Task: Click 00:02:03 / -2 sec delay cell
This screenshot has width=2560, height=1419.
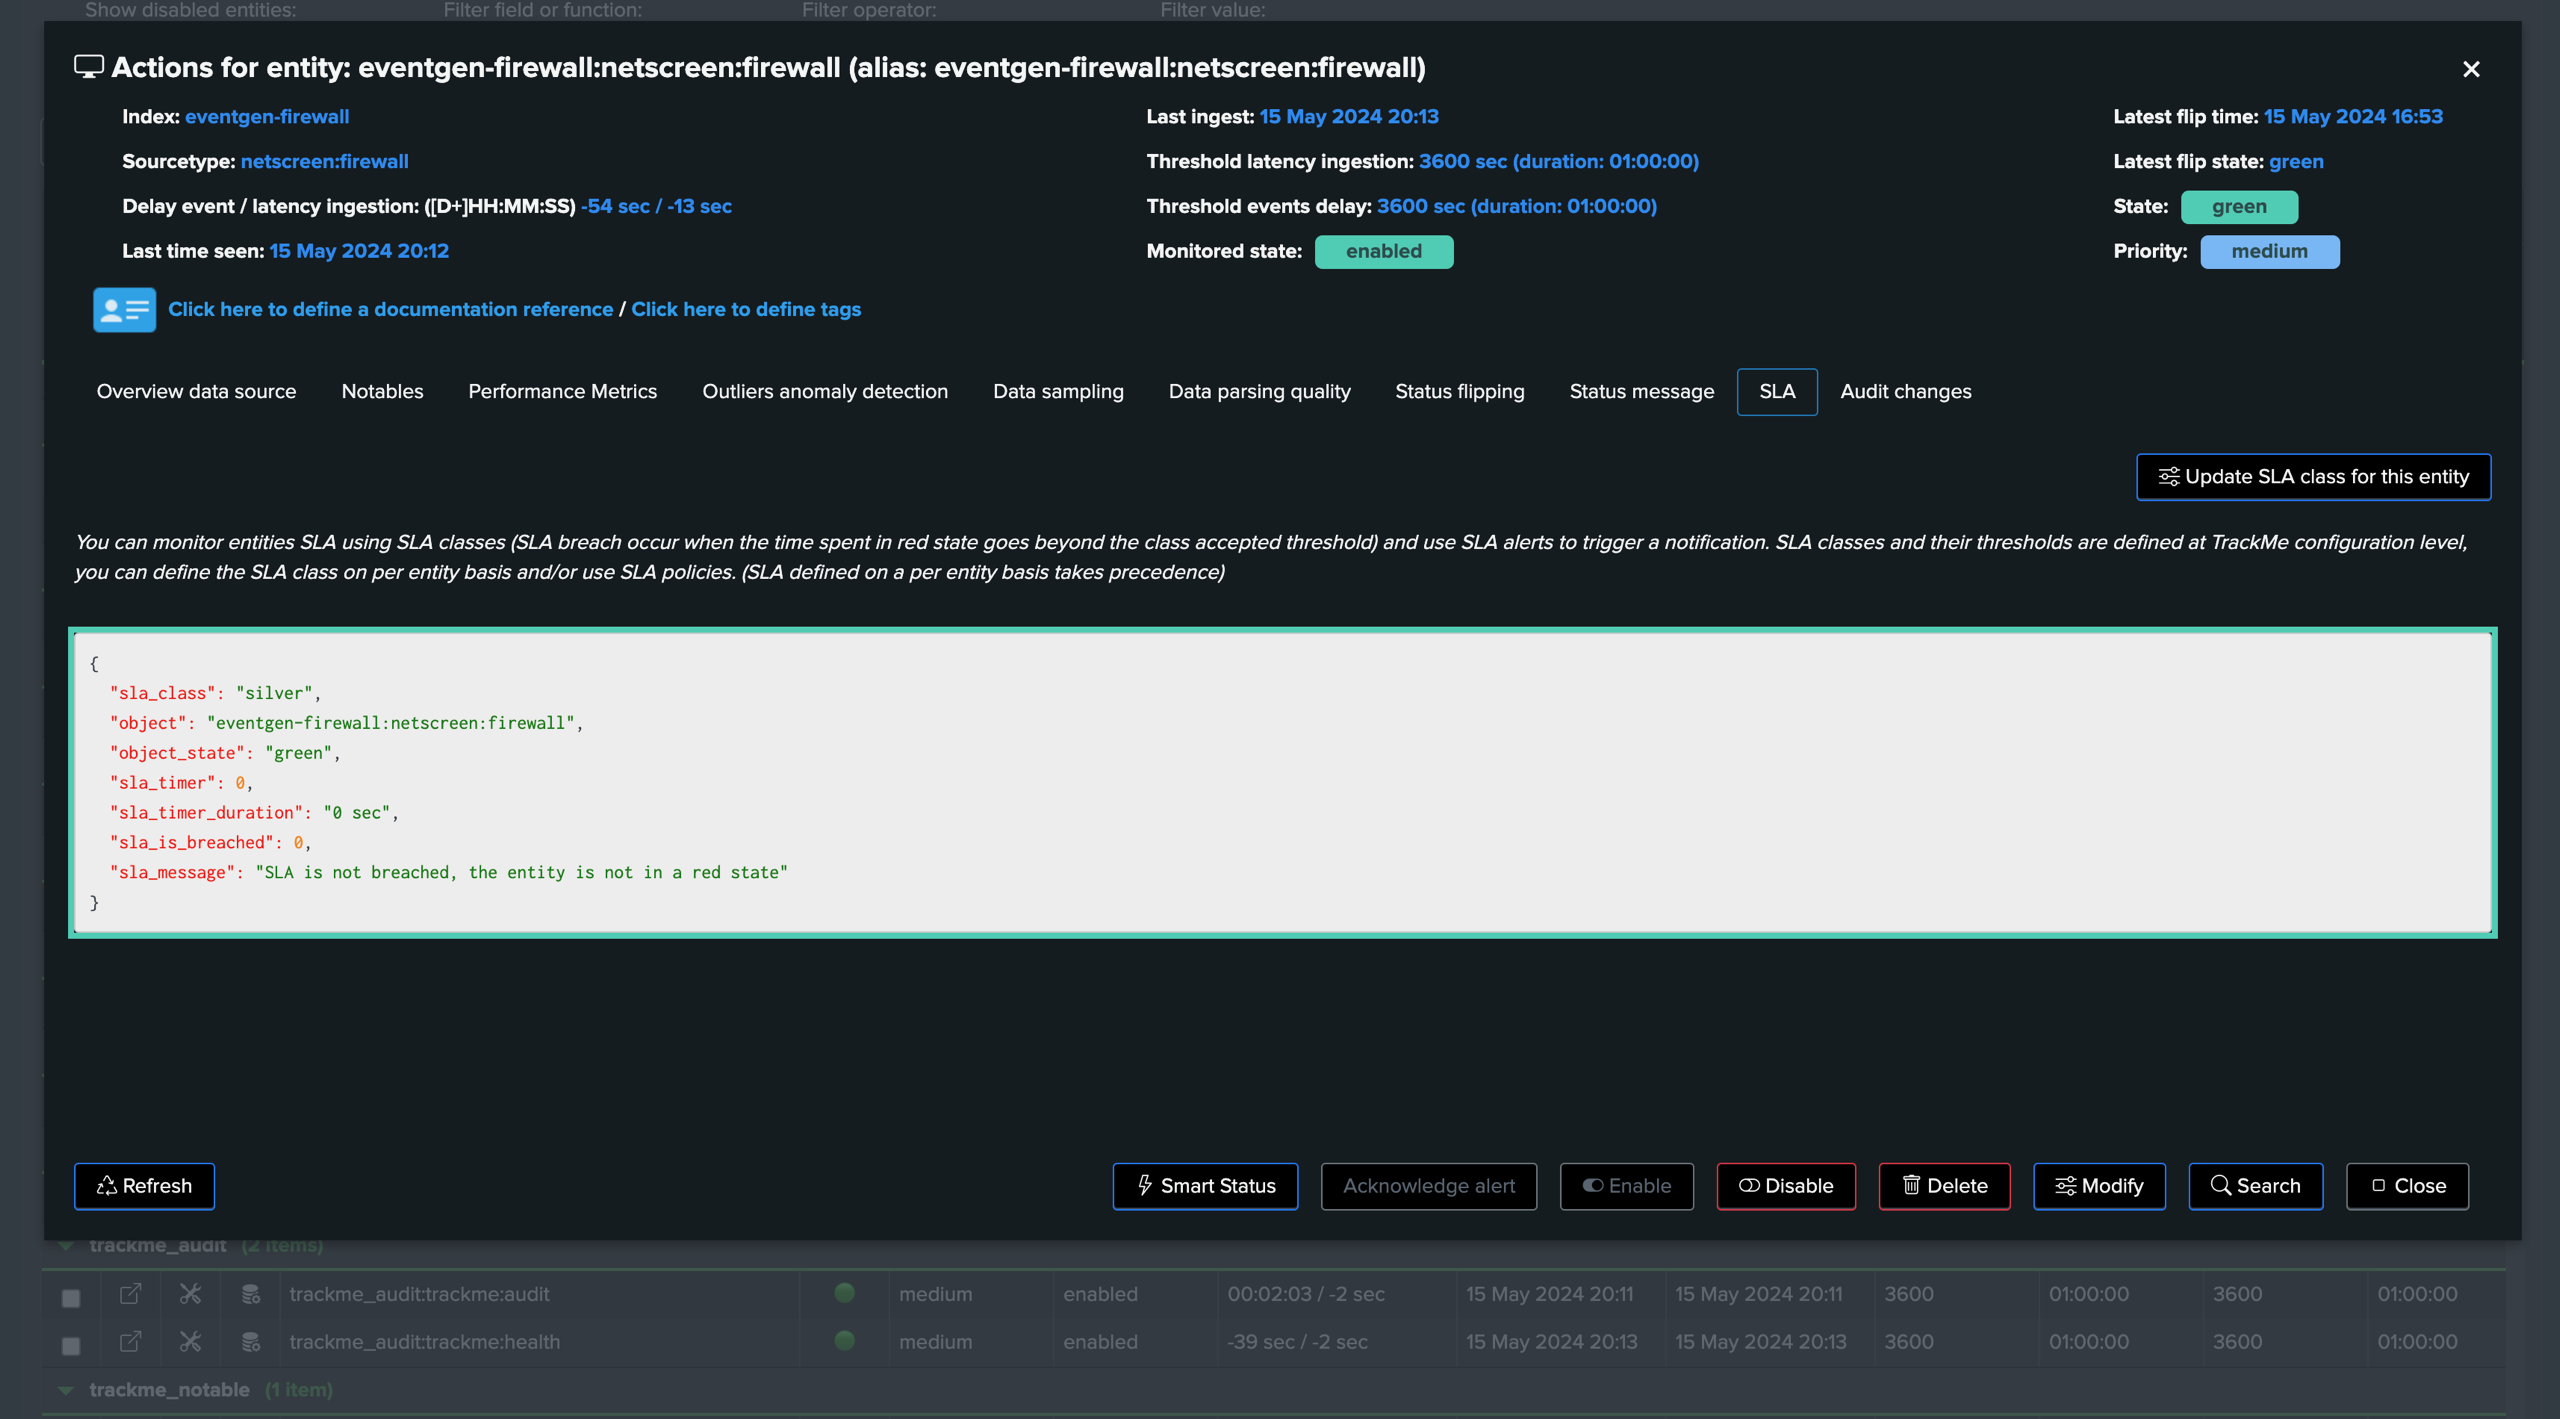Action: click(1305, 1294)
